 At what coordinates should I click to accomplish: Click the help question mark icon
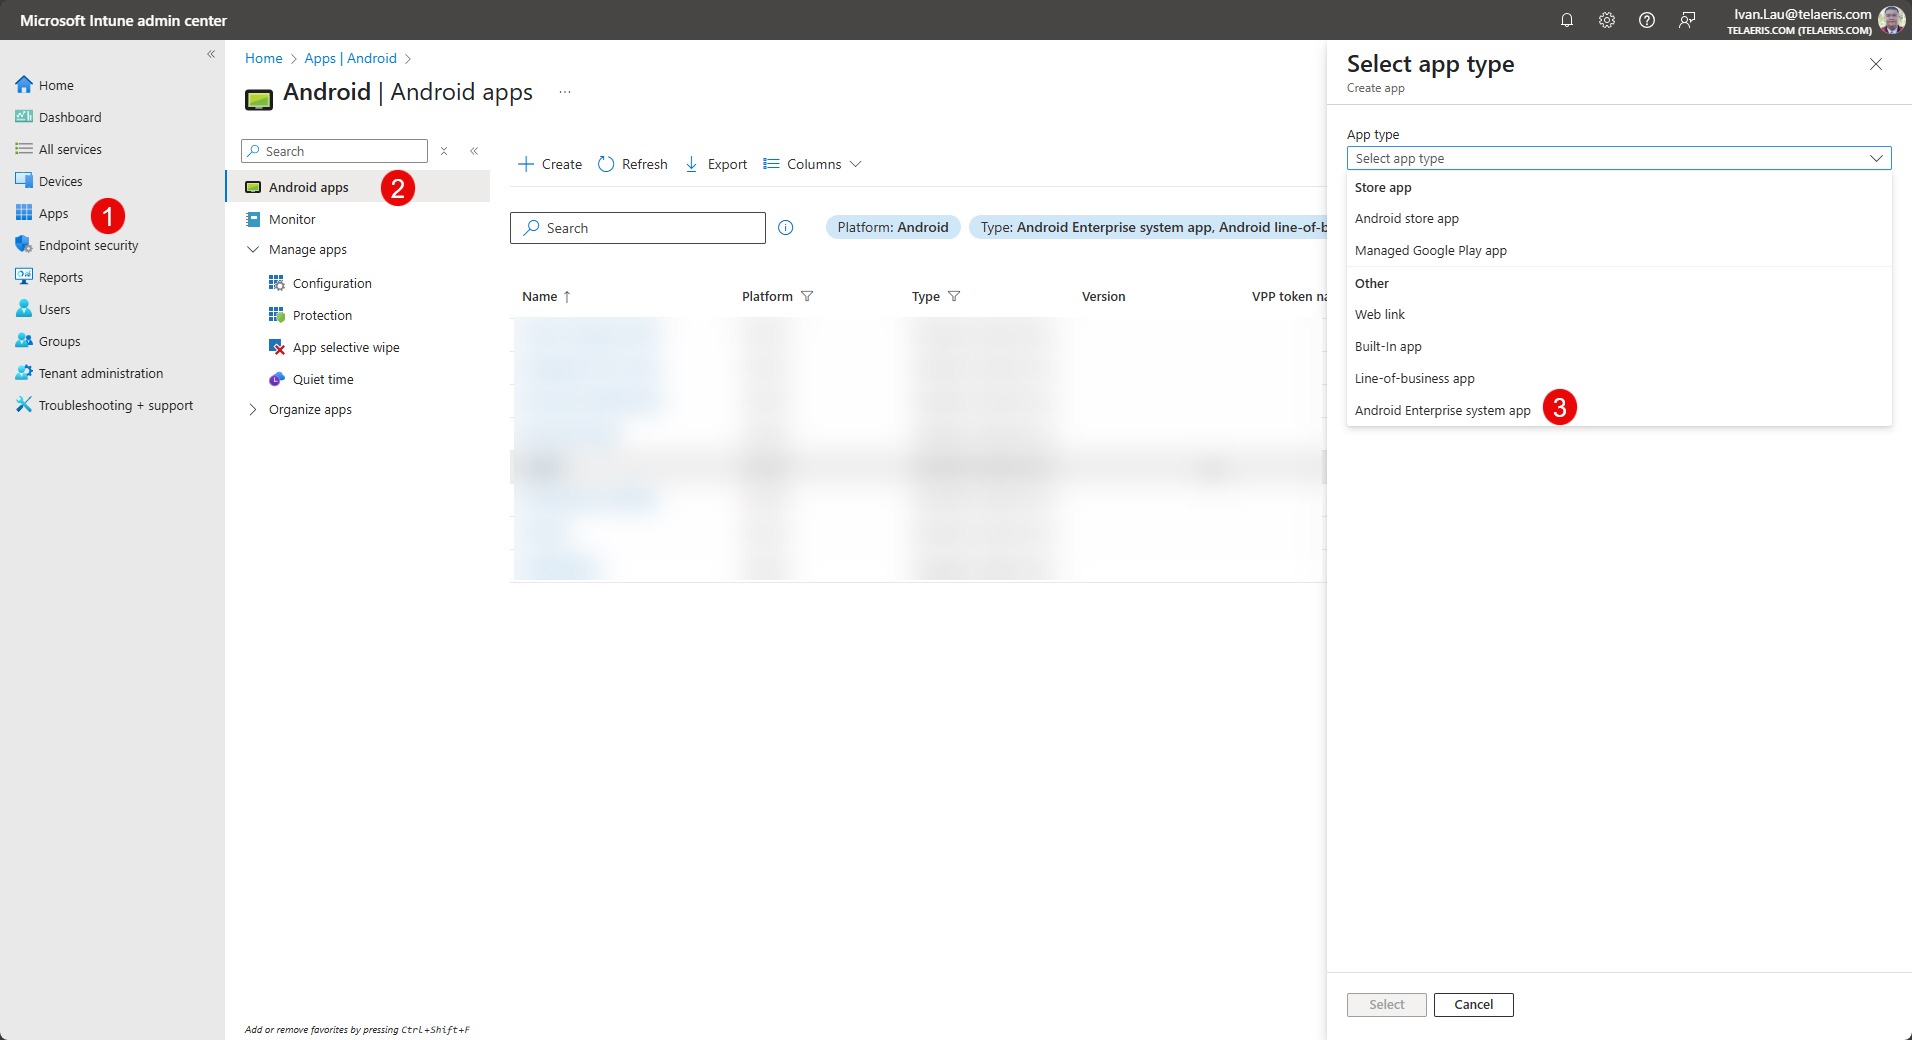pyautogui.click(x=1647, y=20)
